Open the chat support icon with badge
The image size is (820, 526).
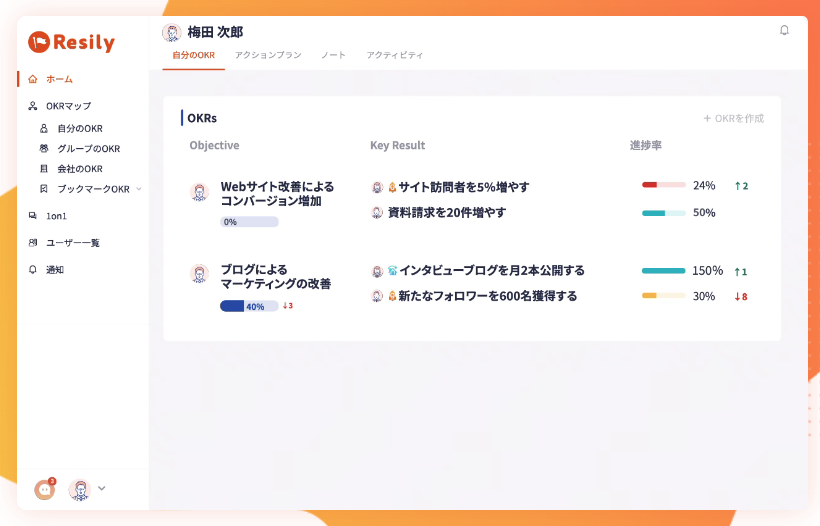click(44, 489)
